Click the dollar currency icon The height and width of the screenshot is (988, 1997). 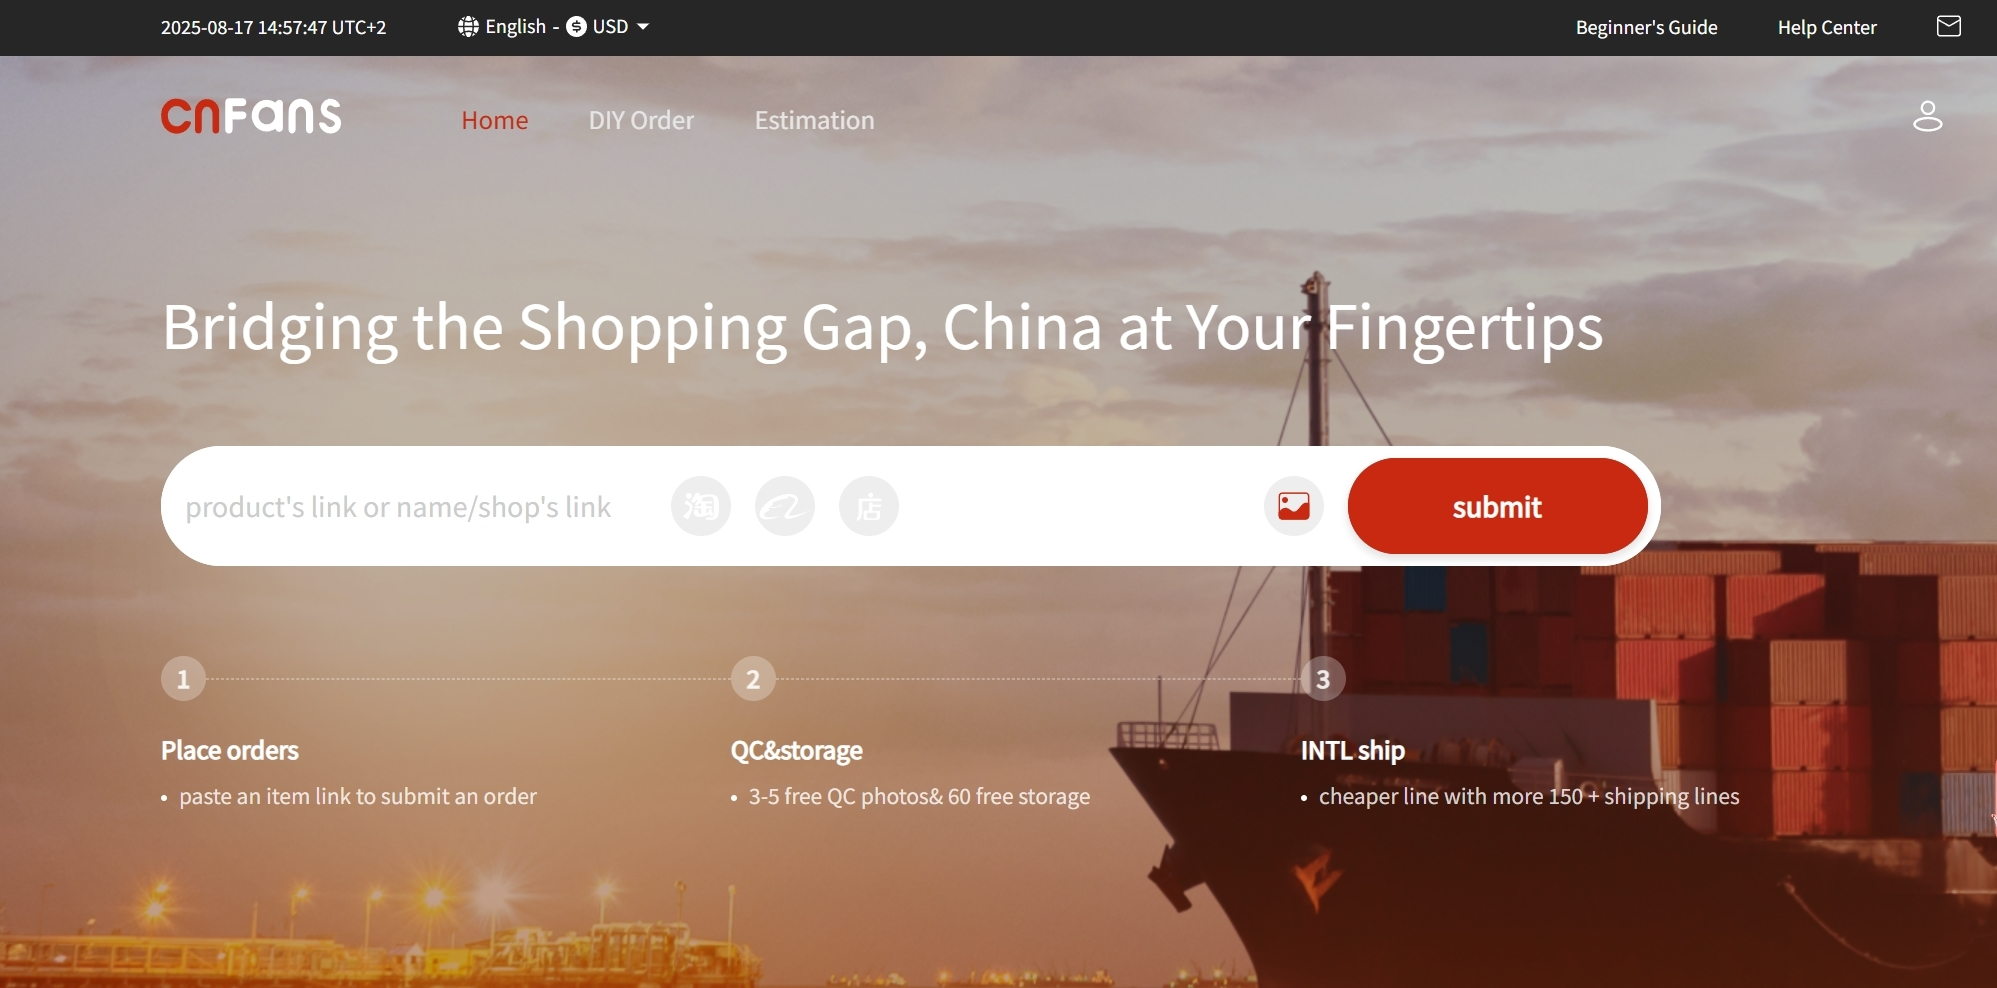click(576, 27)
